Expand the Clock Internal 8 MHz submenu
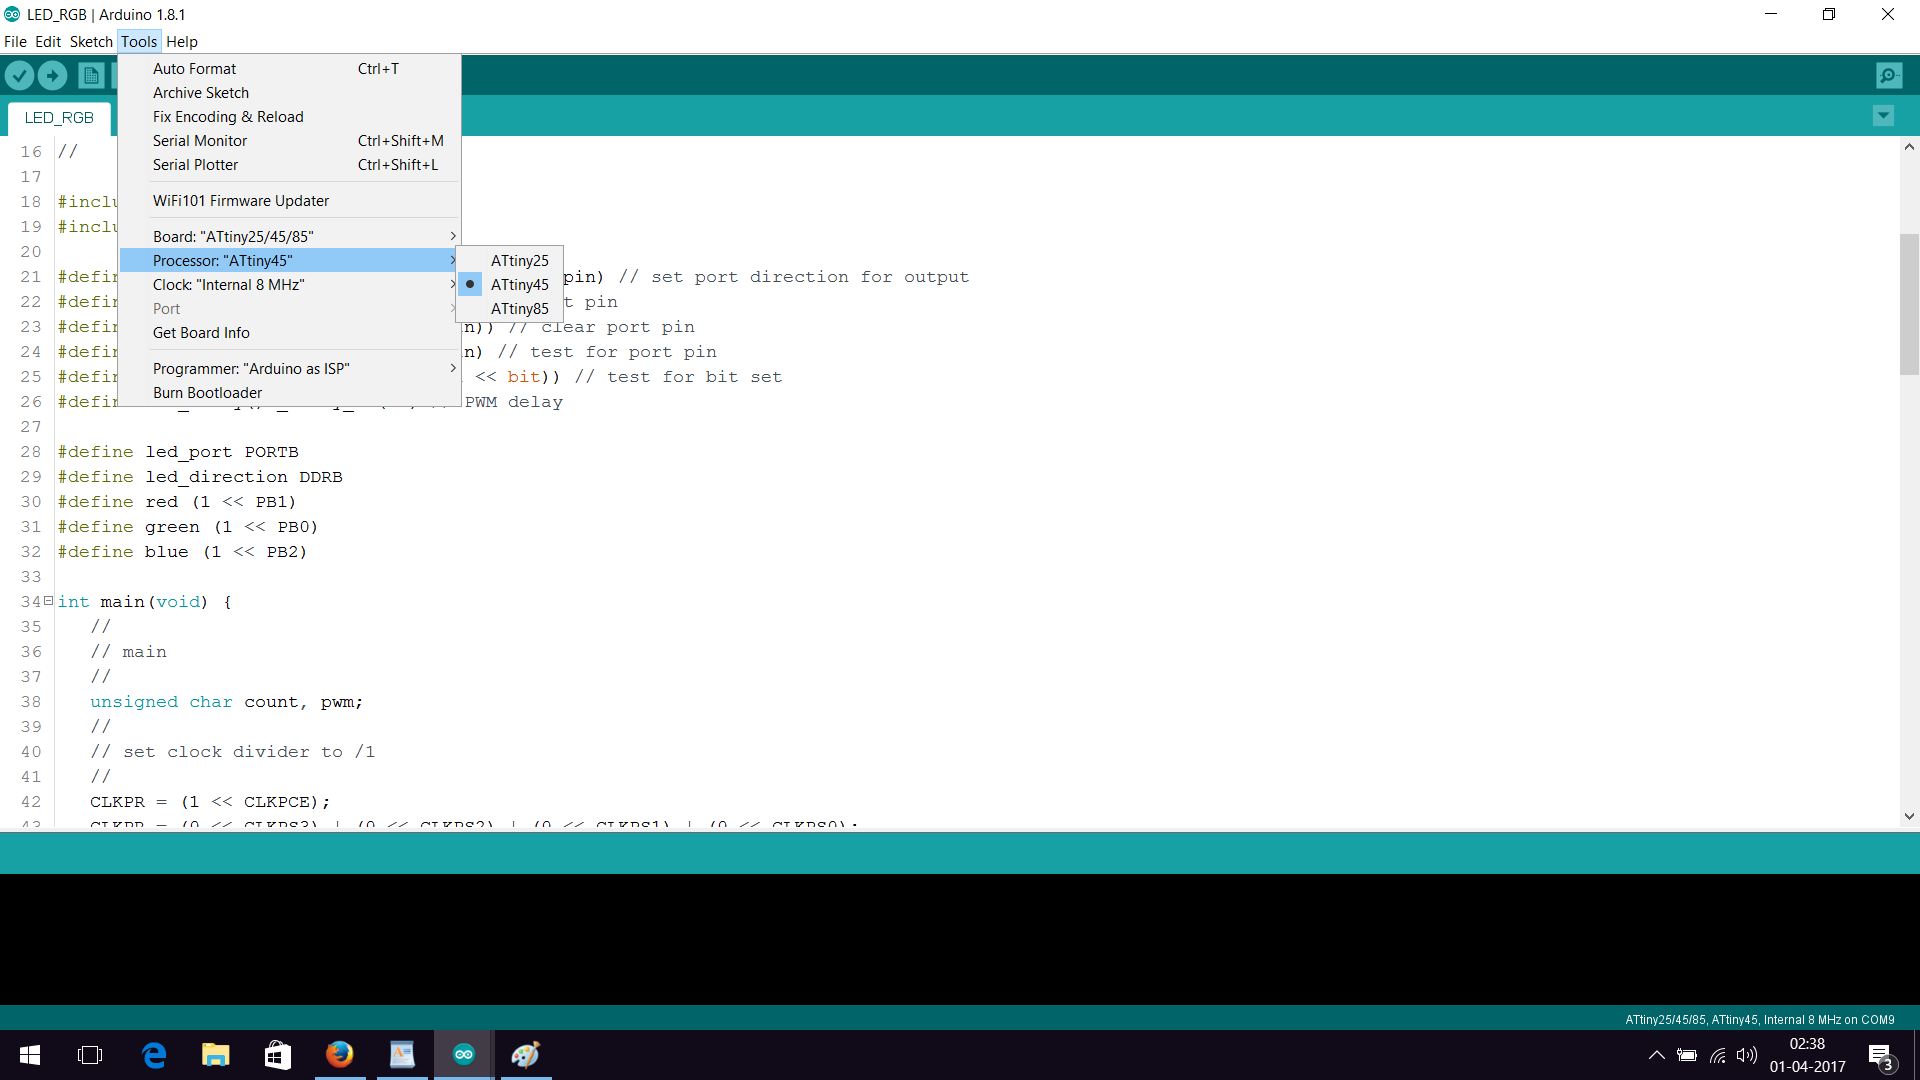 289,284
